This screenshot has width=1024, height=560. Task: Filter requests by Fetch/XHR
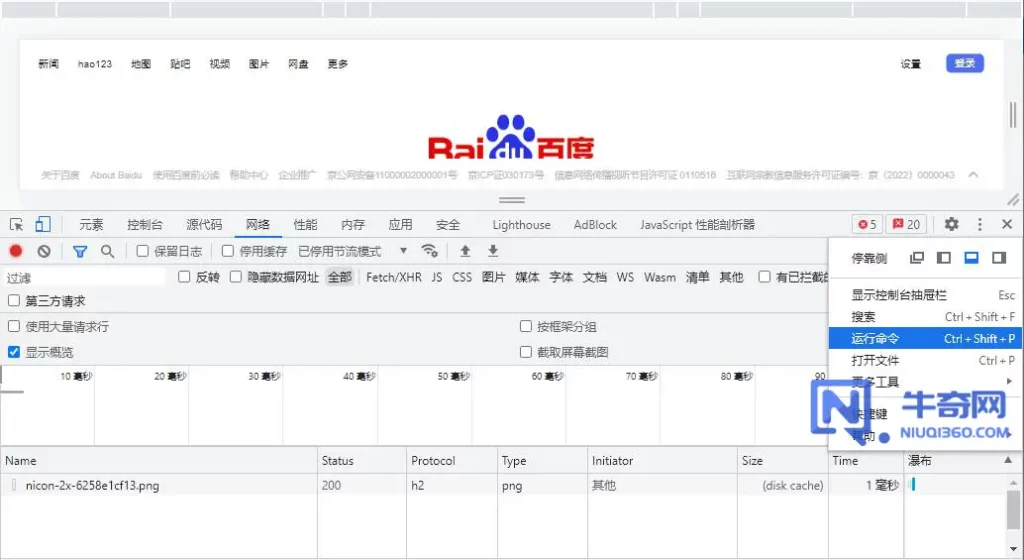point(394,277)
